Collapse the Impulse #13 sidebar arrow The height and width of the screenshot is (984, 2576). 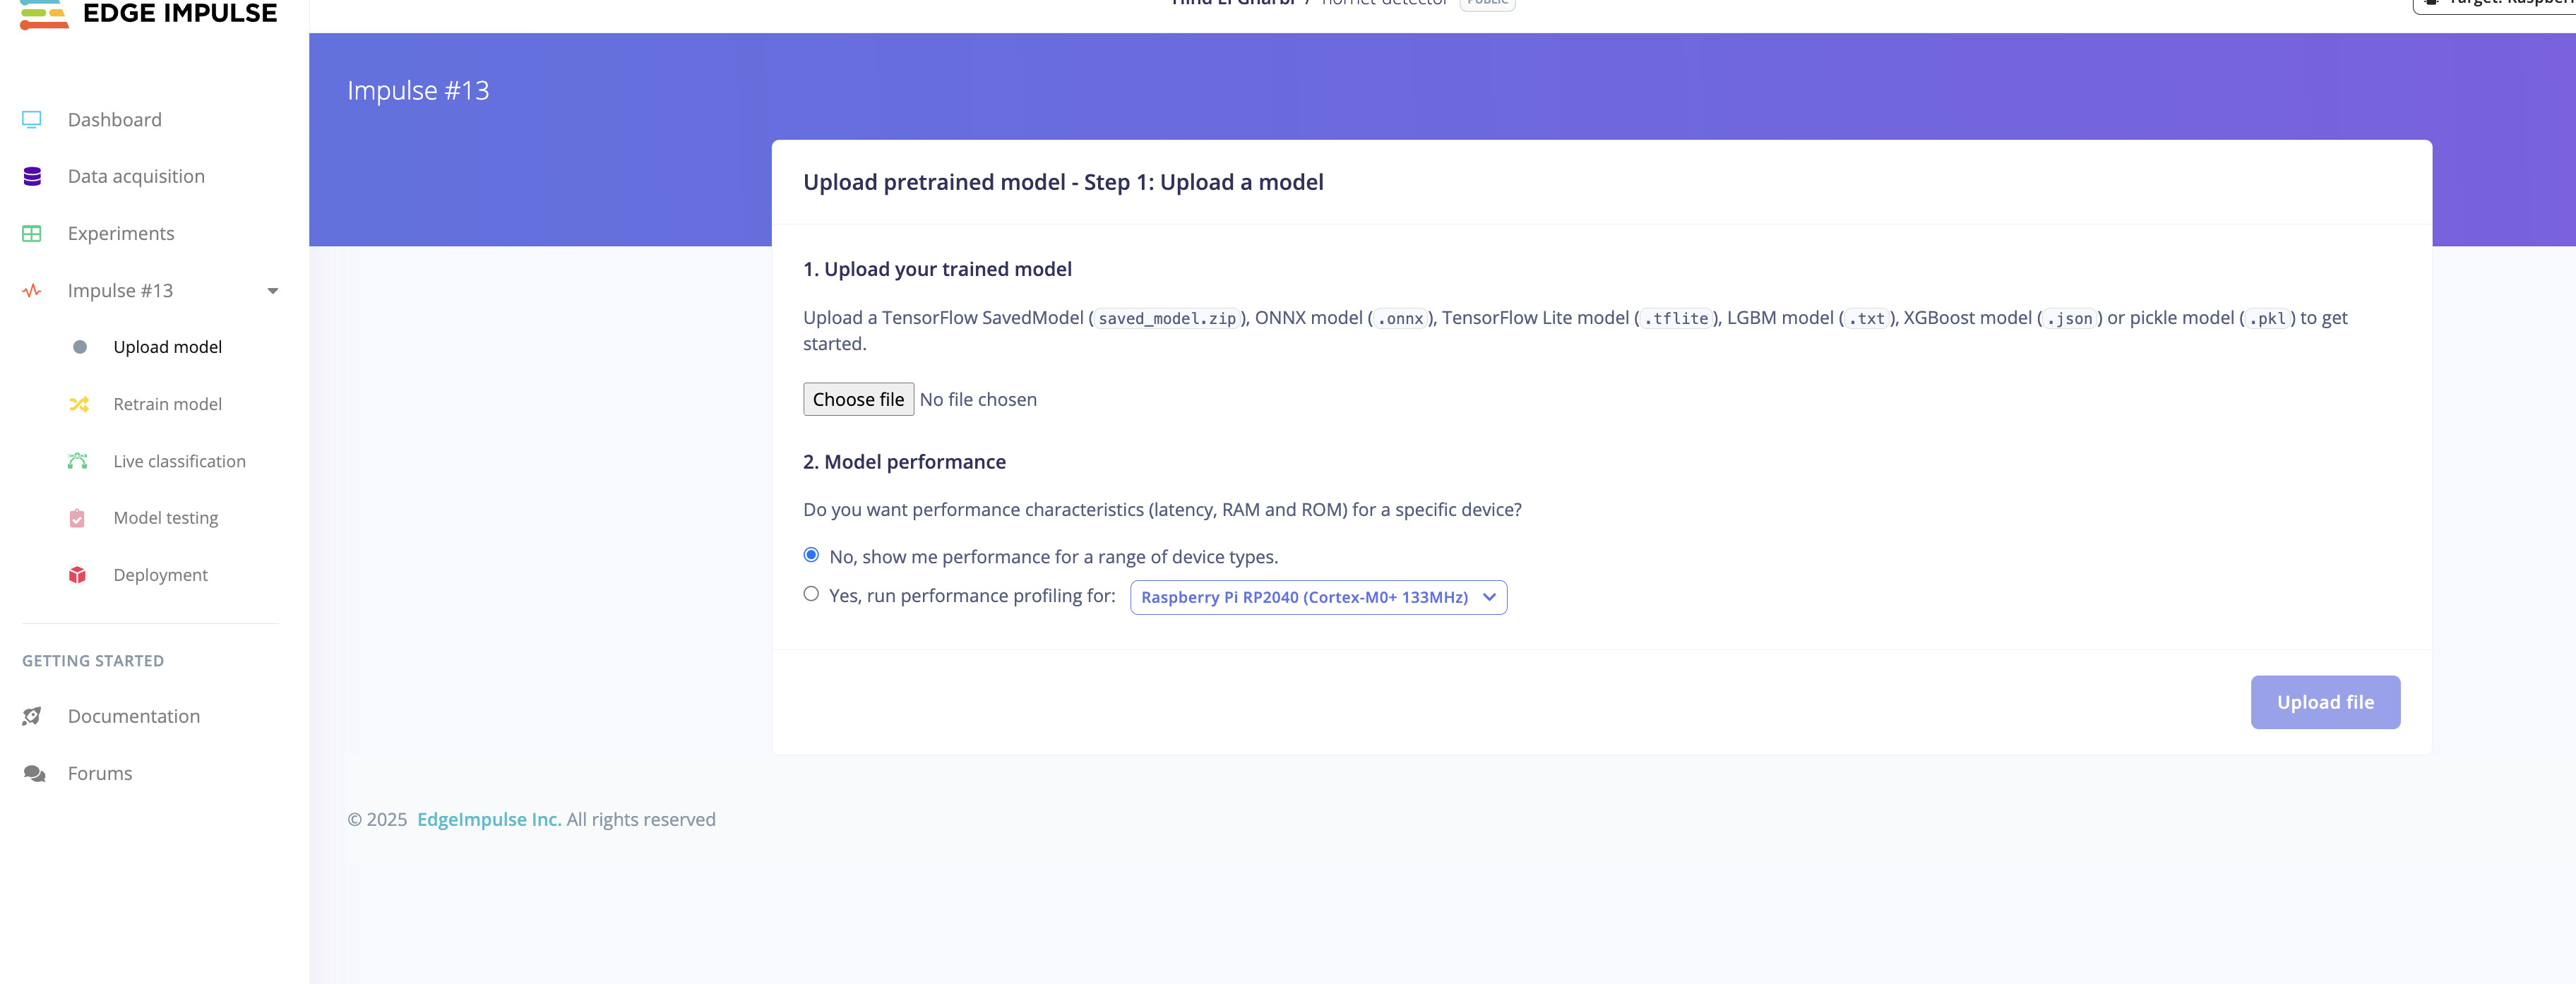pyautogui.click(x=272, y=291)
